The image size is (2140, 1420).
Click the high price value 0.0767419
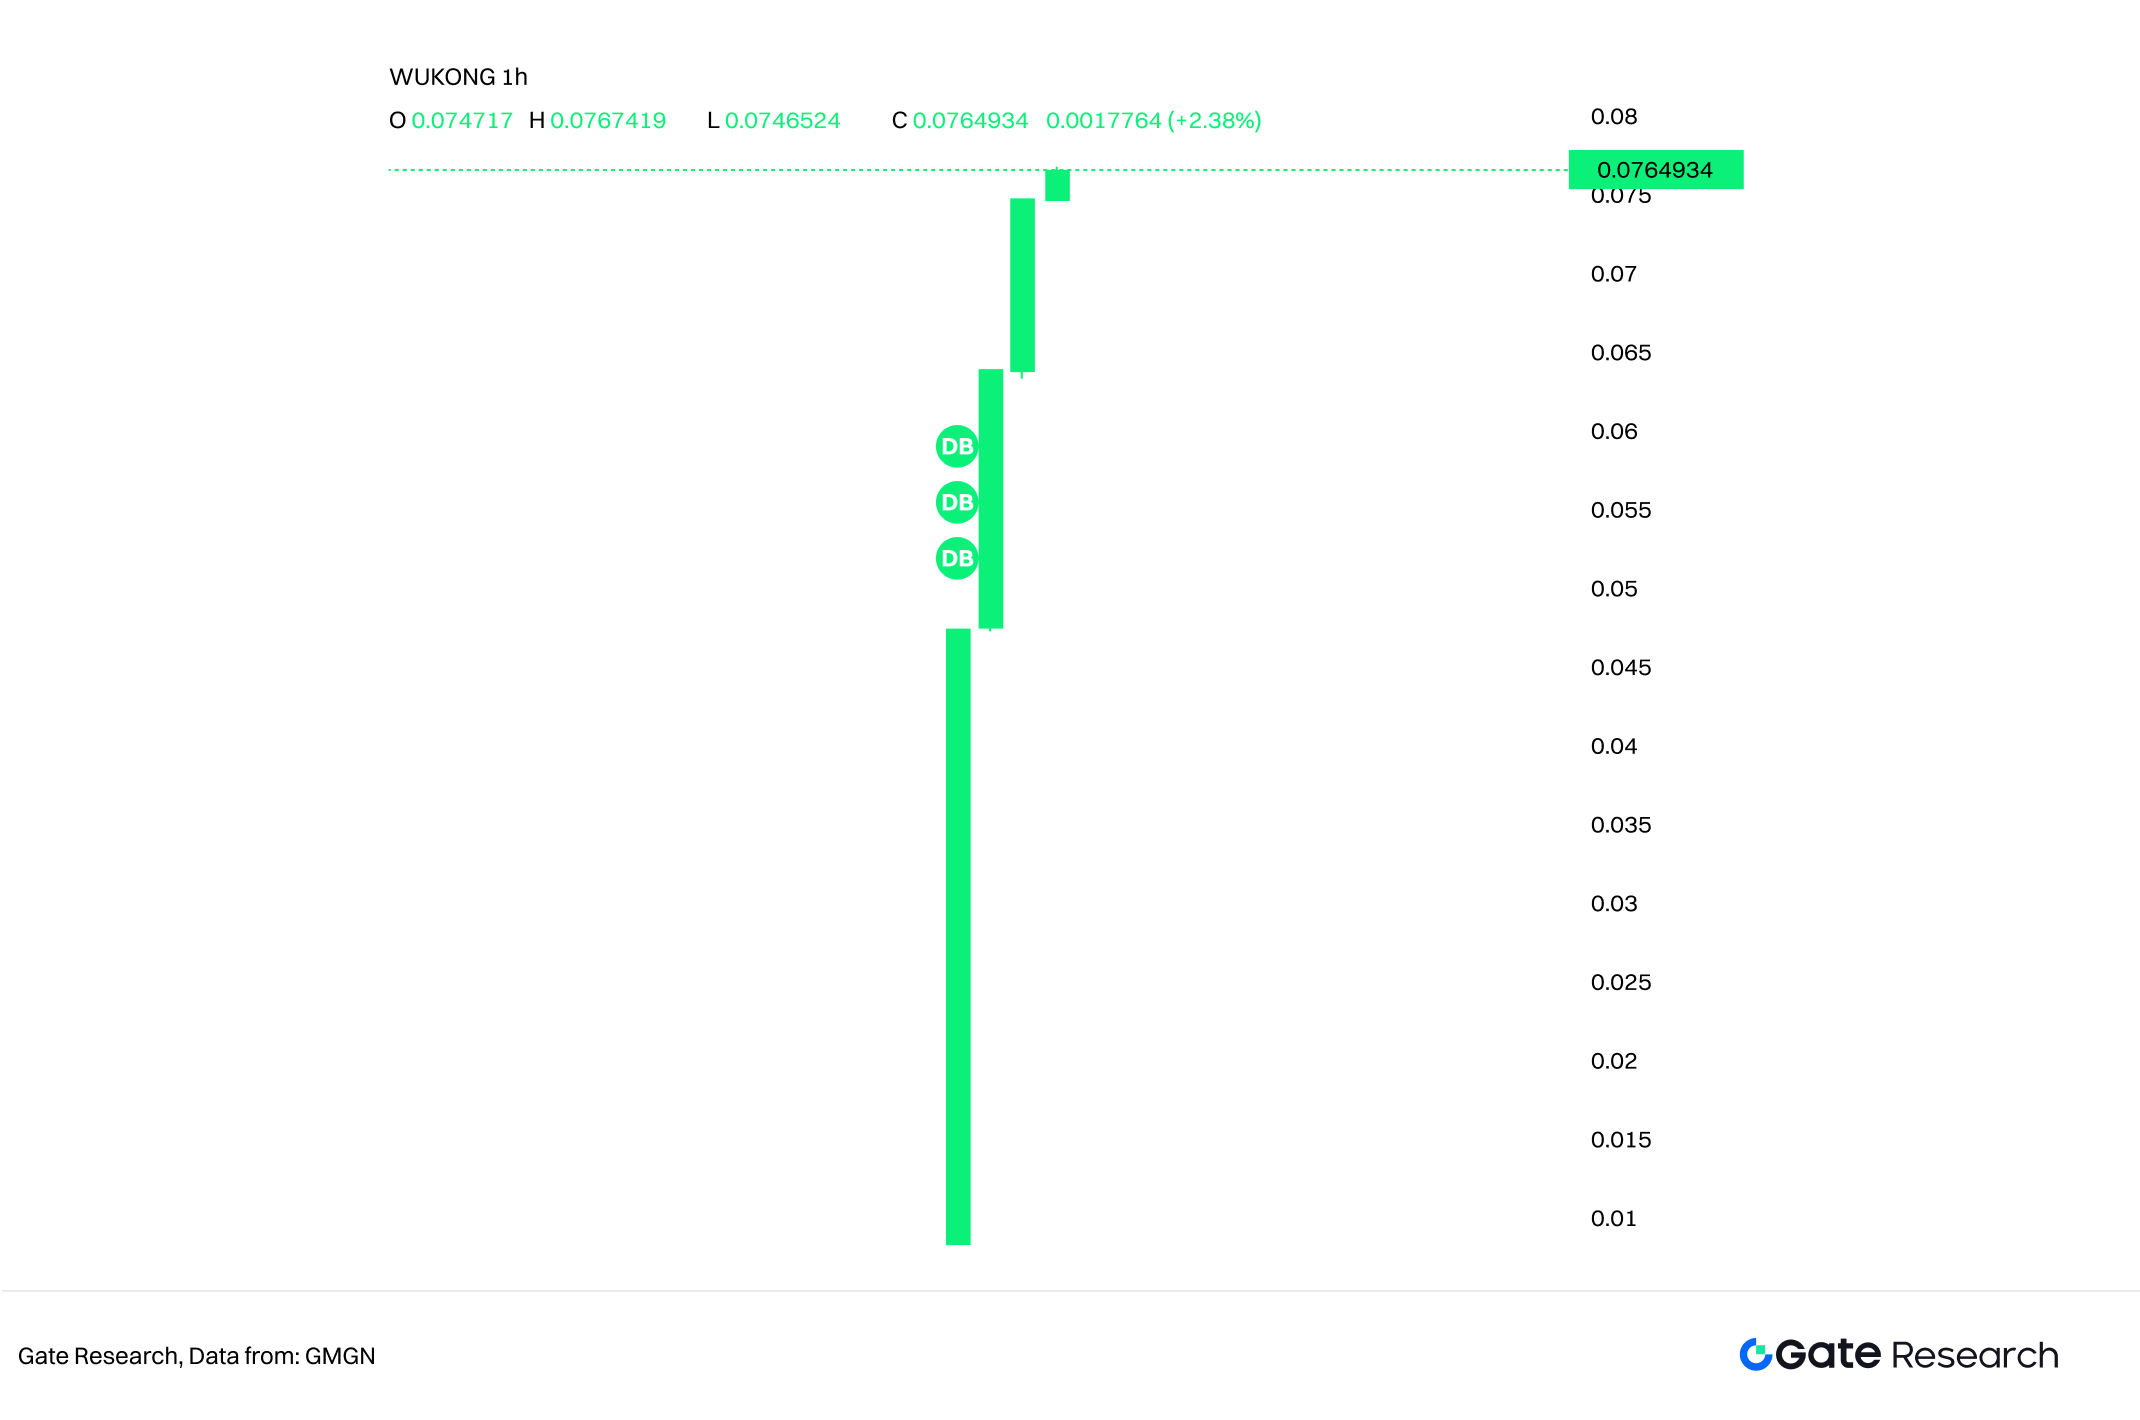pos(608,121)
